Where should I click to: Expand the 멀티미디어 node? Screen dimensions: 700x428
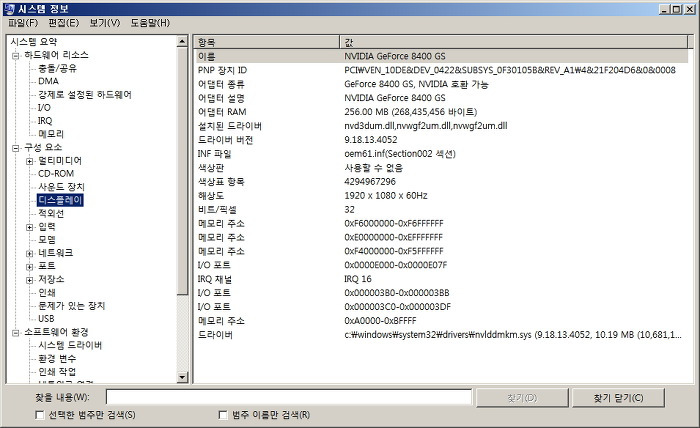(x=29, y=161)
